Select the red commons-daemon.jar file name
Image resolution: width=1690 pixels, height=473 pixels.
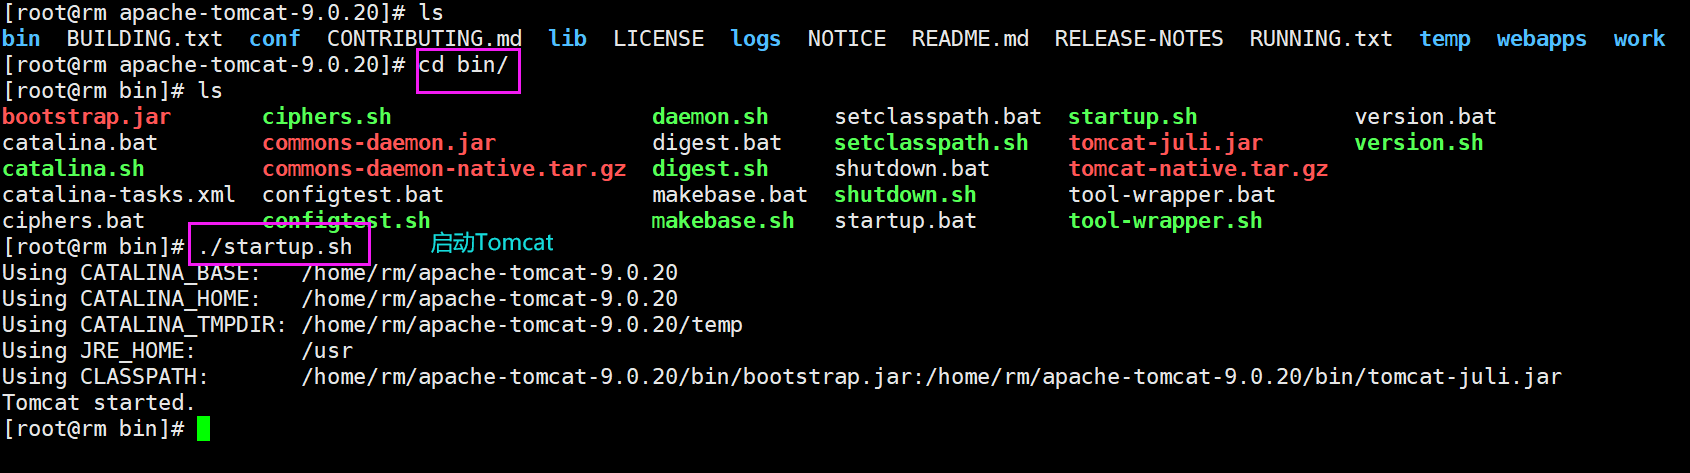click(379, 143)
